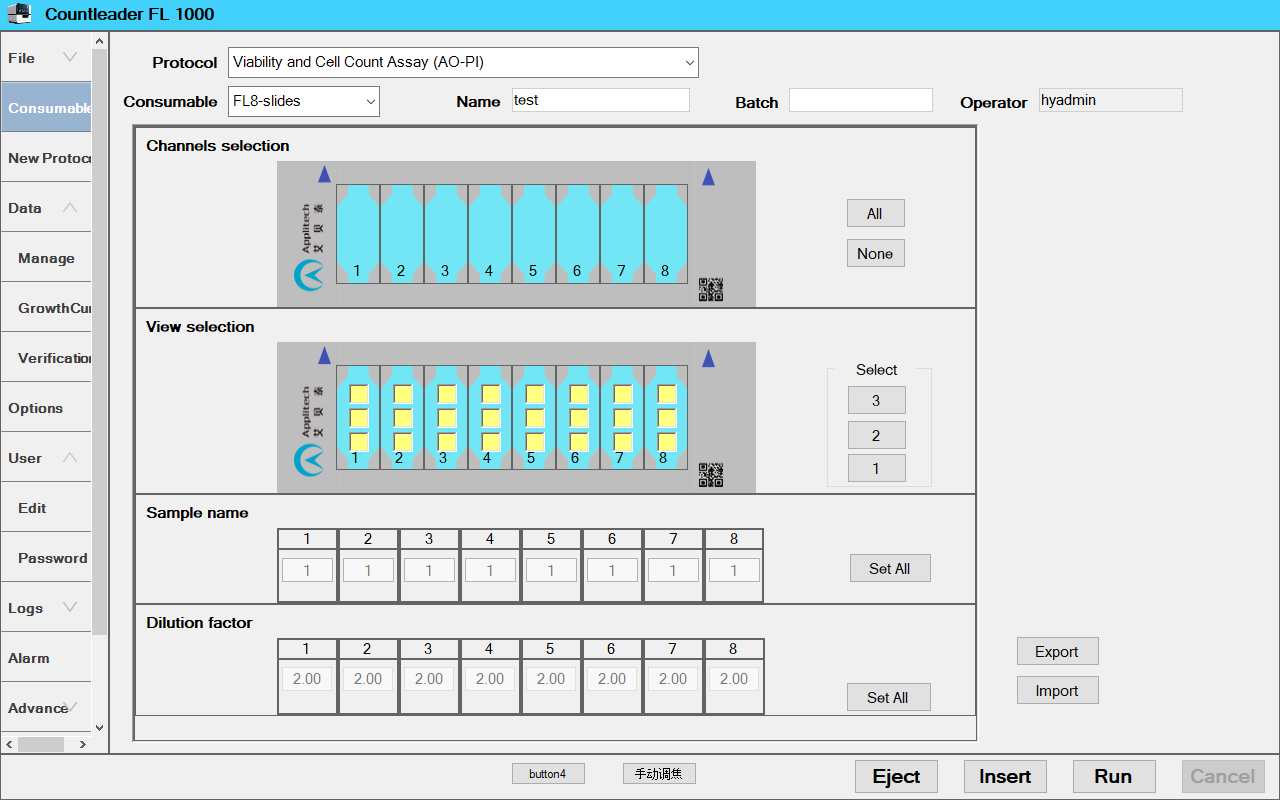Toggle channel 2 in Channels selection
Screen dimensions: 1280x800
401,233
